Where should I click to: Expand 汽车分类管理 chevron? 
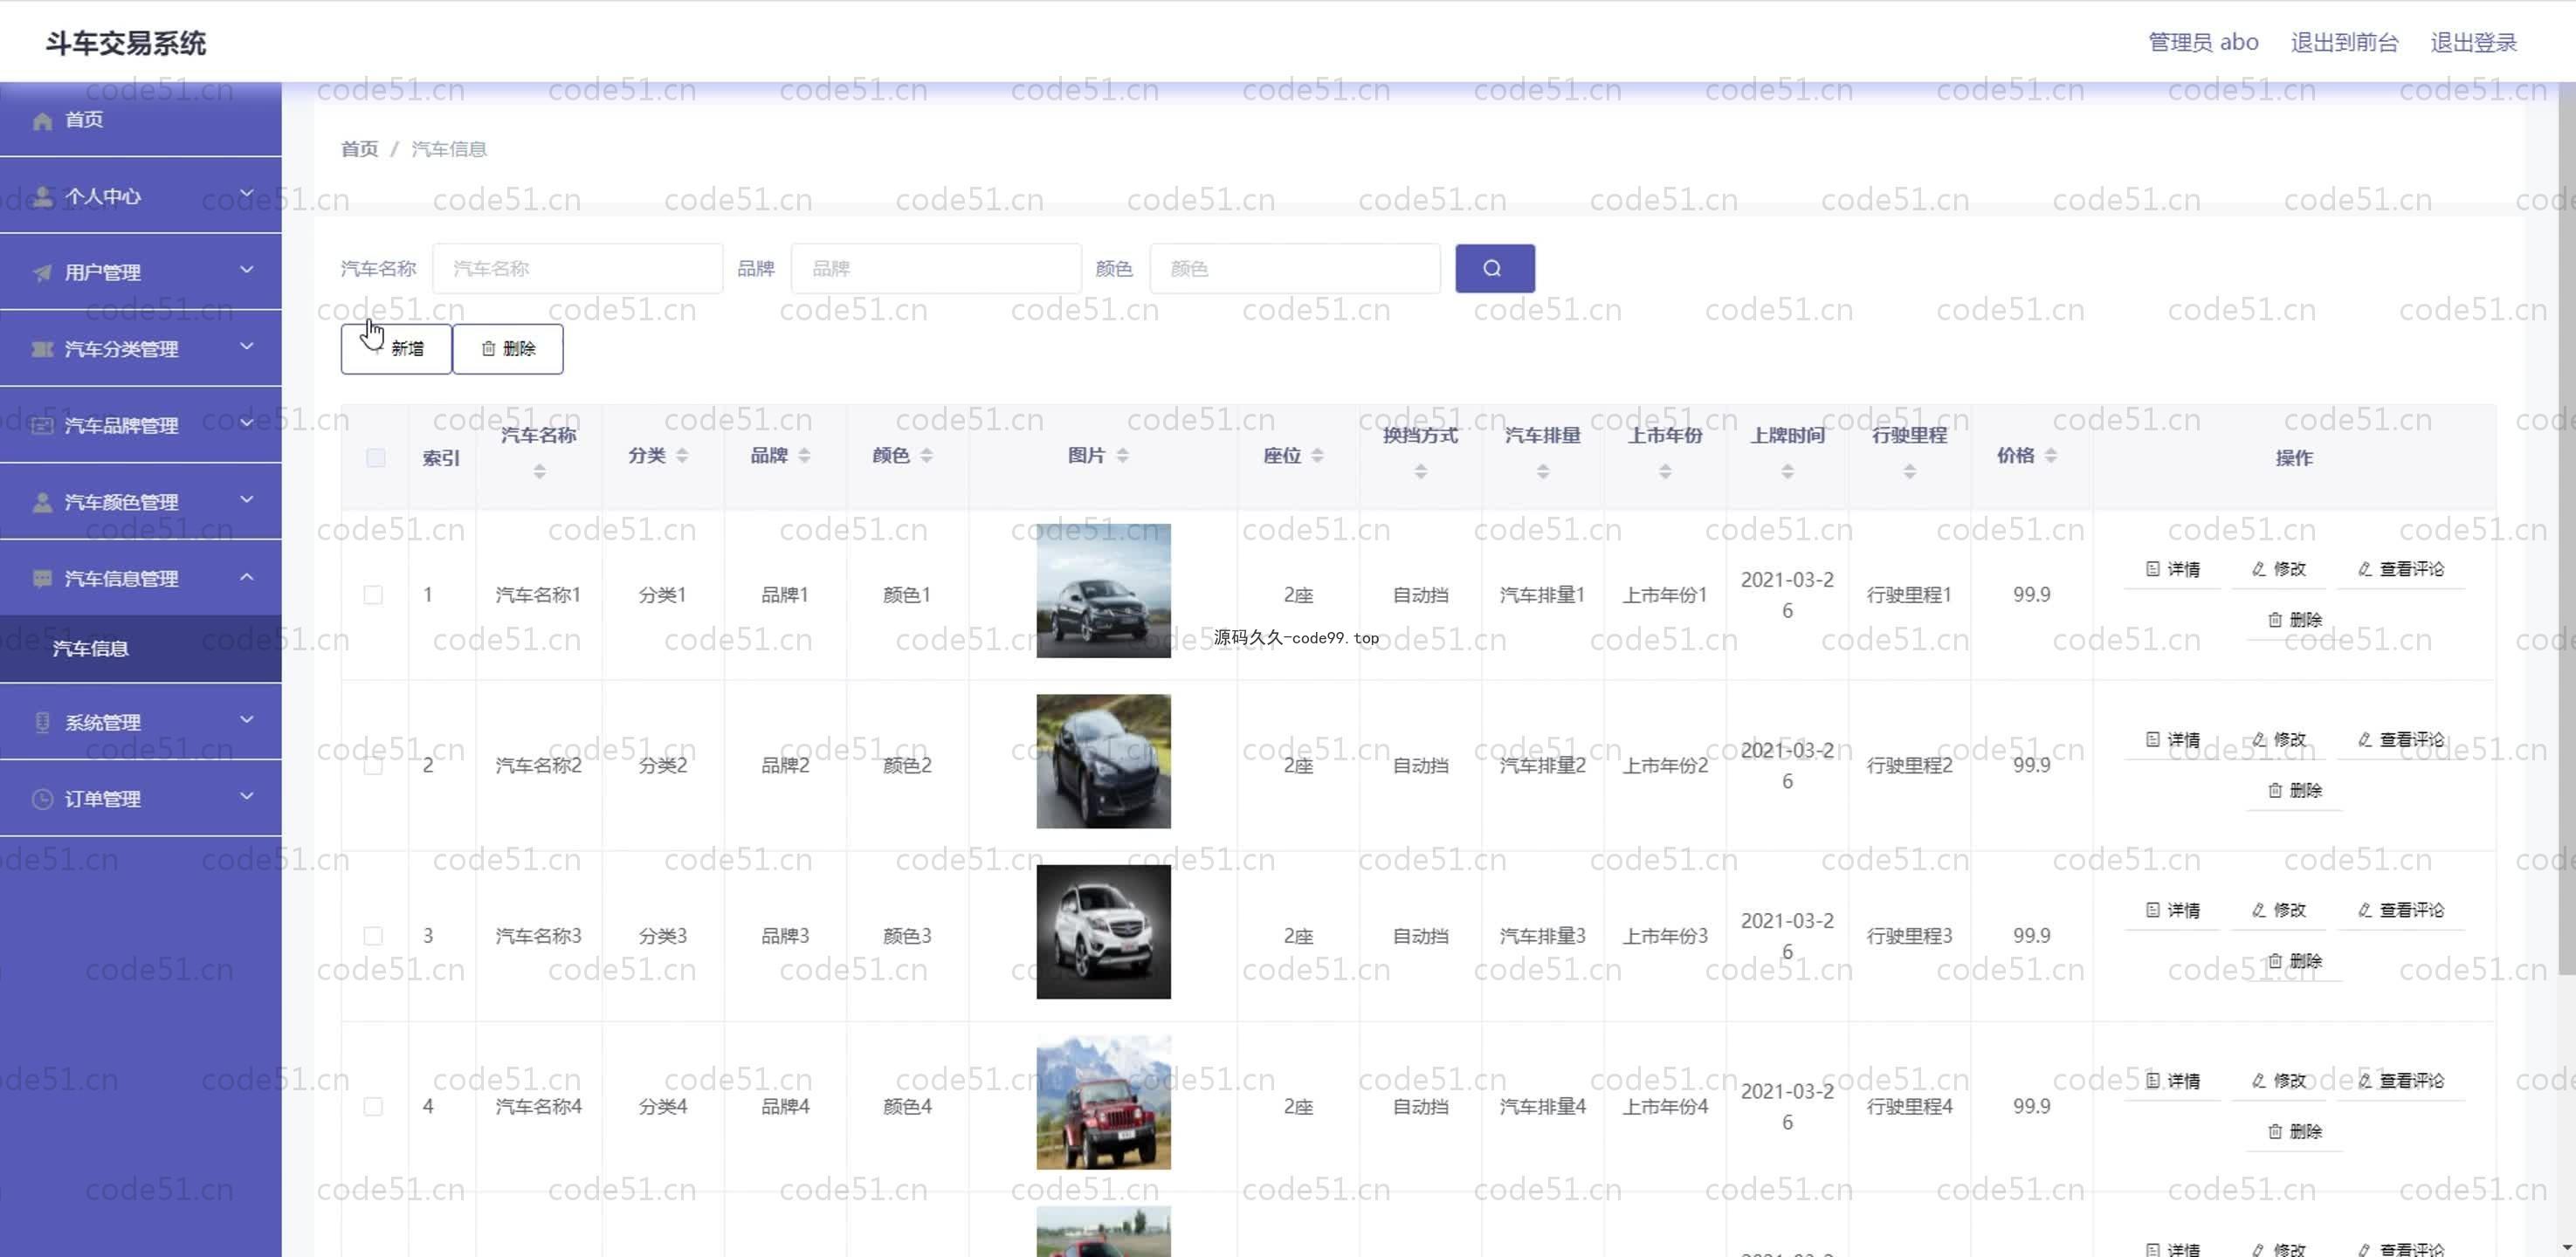coord(246,347)
